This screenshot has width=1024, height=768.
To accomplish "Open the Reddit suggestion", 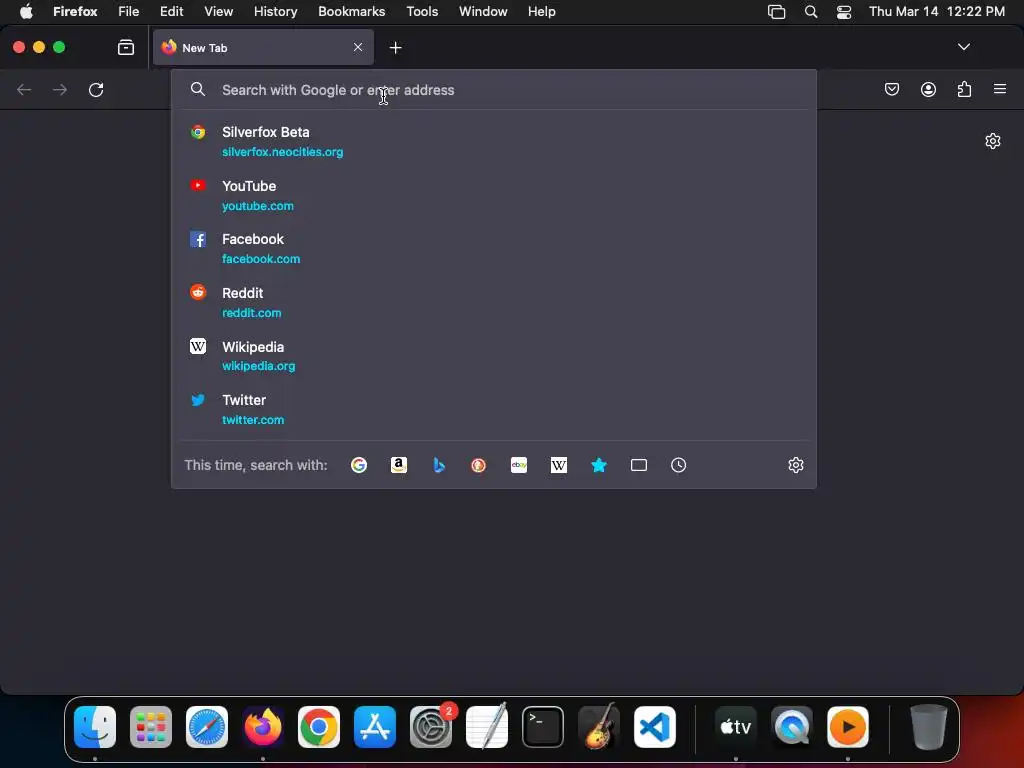I will (x=494, y=302).
